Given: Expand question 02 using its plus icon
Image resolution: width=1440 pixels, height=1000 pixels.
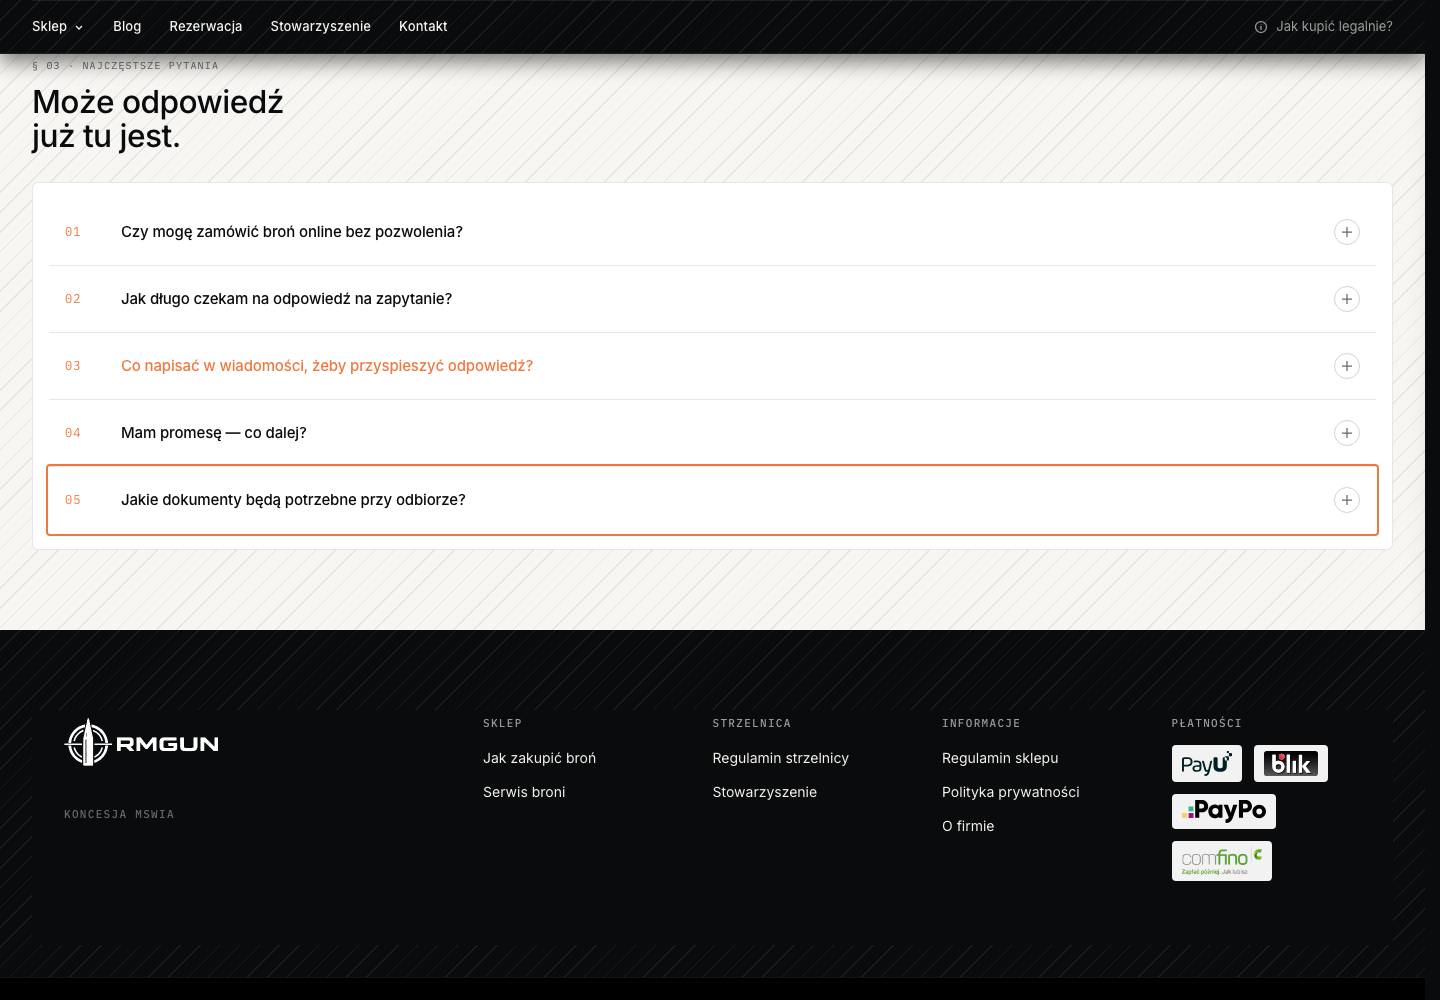Looking at the screenshot, I should point(1347,299).
